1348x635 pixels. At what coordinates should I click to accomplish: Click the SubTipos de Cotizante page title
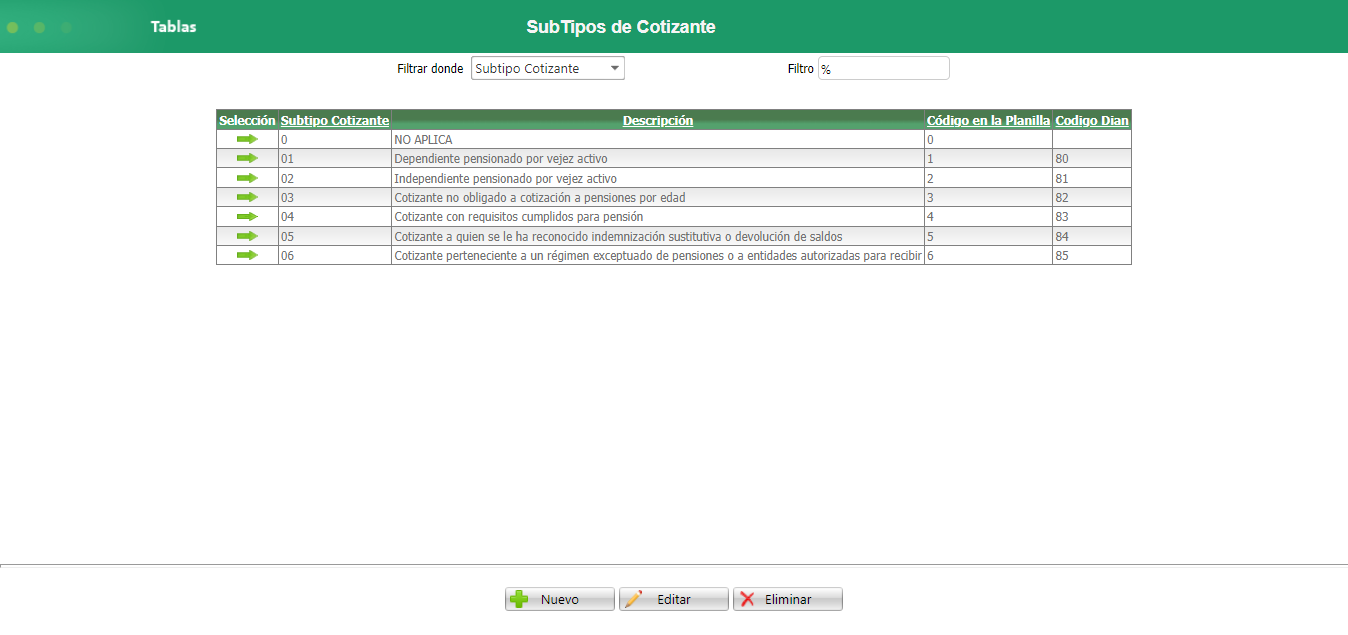click(x=621, y=27)
